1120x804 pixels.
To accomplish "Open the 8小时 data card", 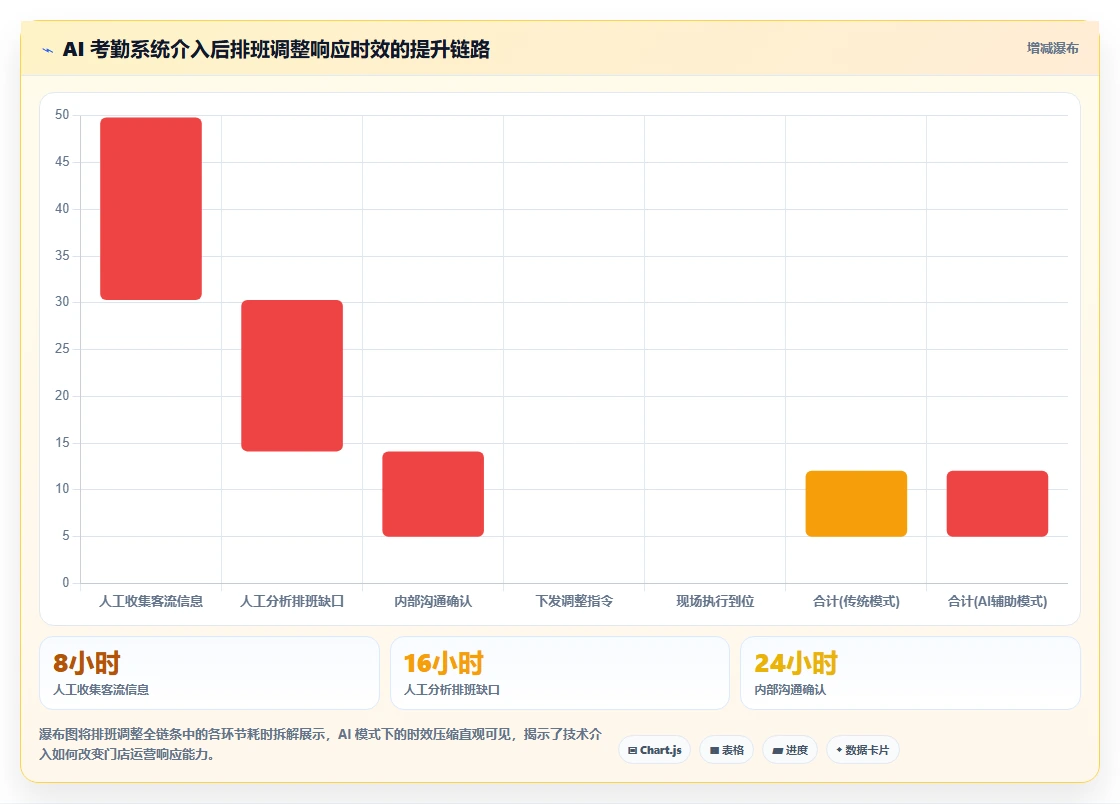I will click(209, 673).
